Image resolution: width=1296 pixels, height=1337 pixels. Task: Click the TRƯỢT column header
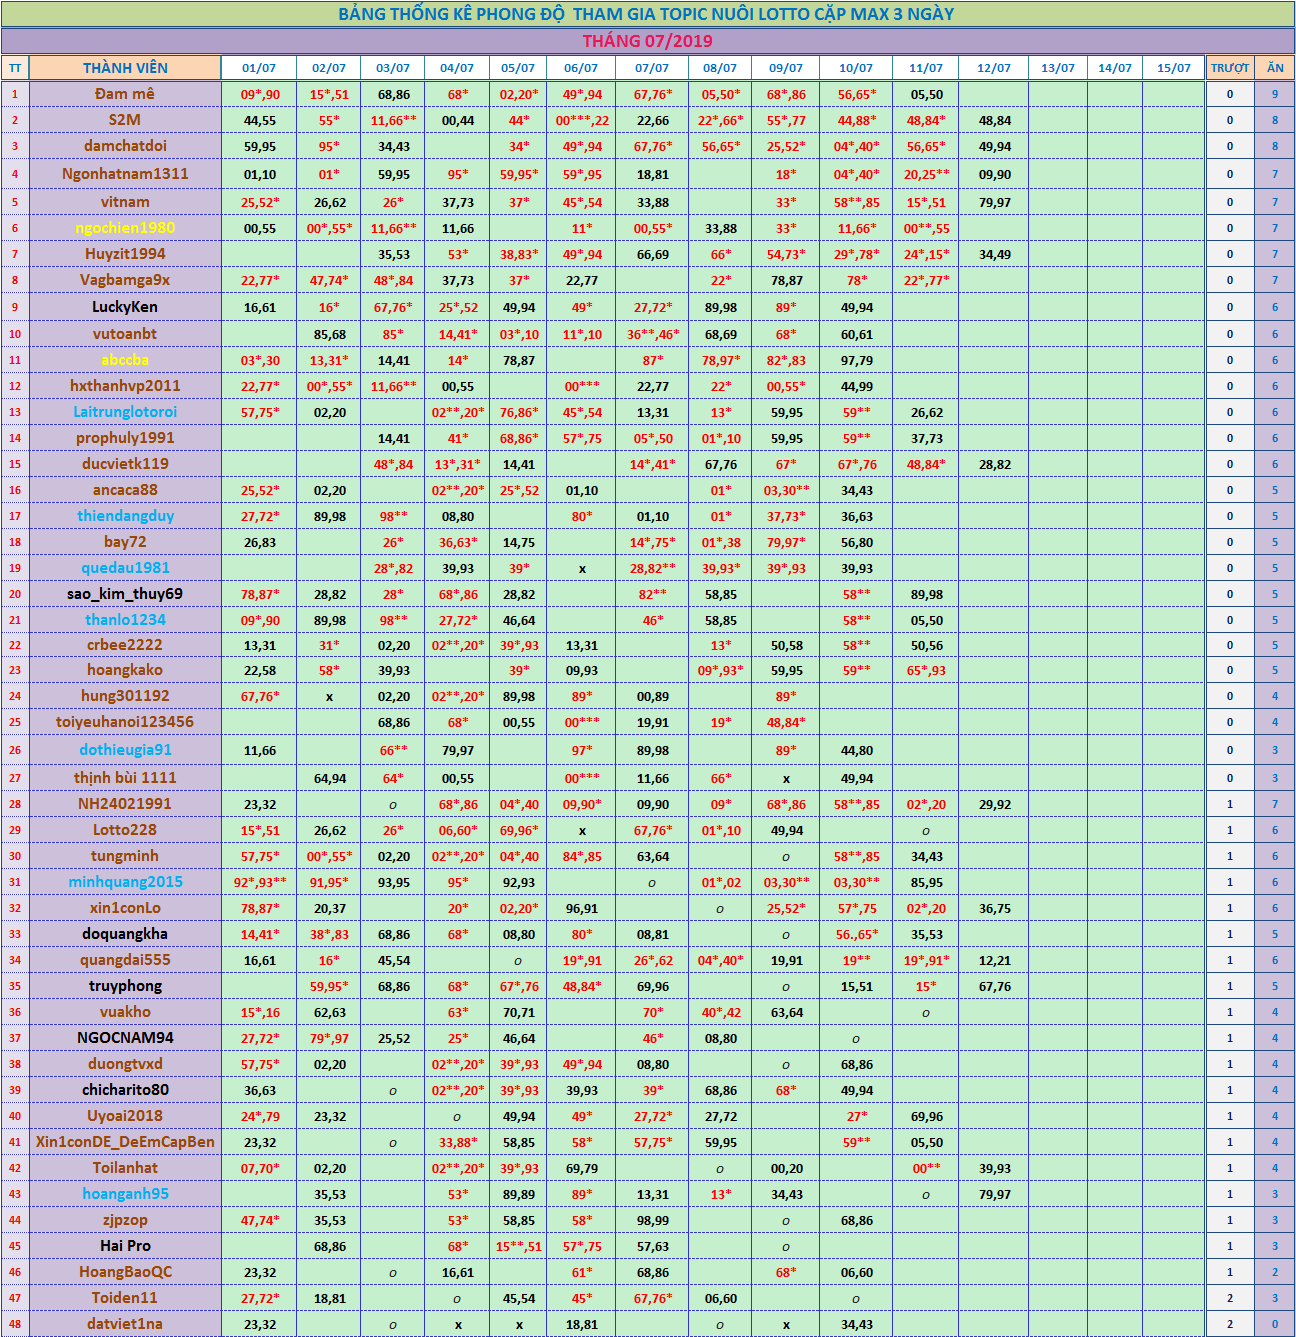click(1229, 68)
